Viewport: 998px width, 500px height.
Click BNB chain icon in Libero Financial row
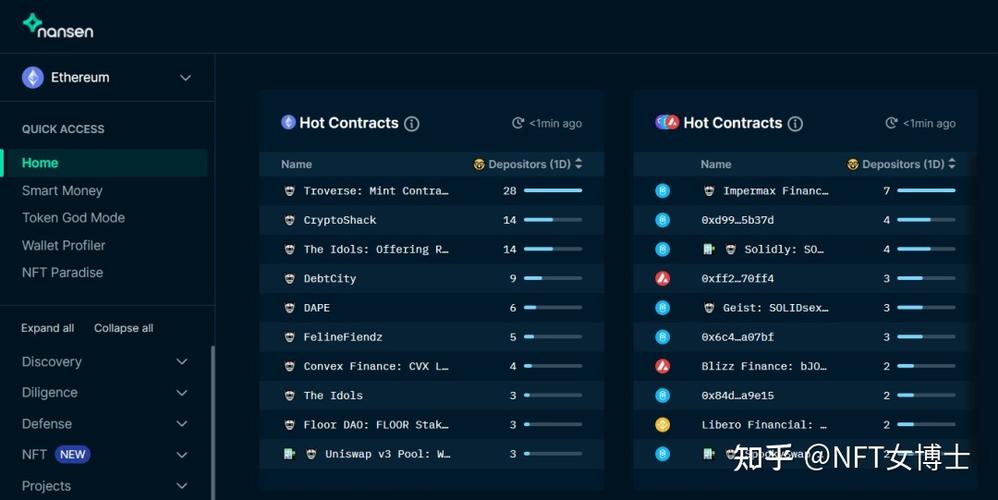(x=663, y=425)
